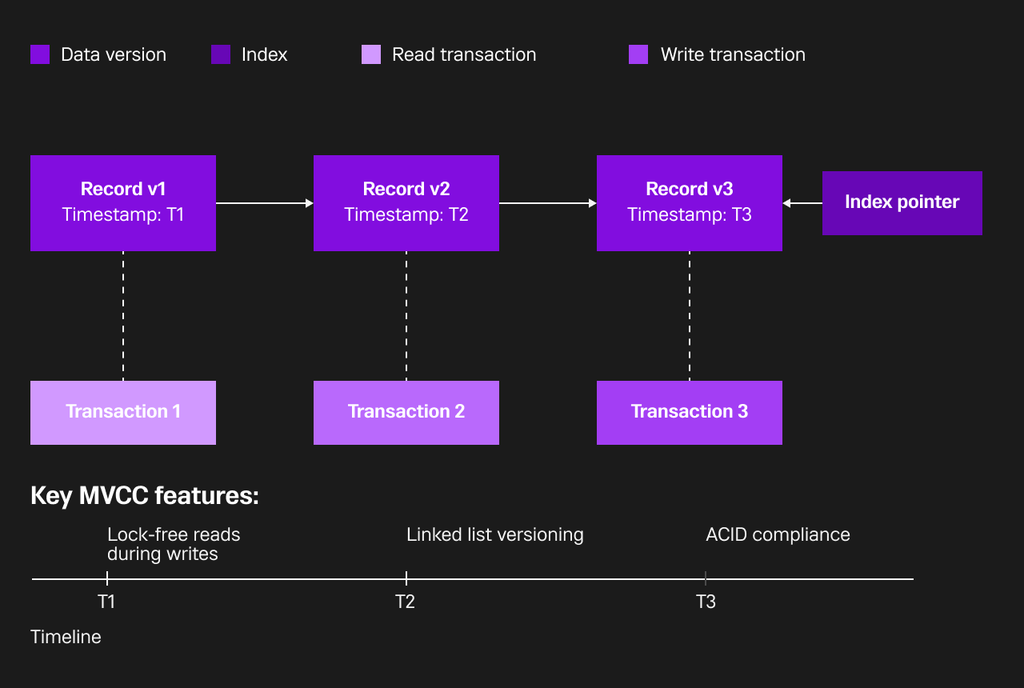Click the Transaction 1 block
The height and width of the screenshot is (688, 1024).
123,413
